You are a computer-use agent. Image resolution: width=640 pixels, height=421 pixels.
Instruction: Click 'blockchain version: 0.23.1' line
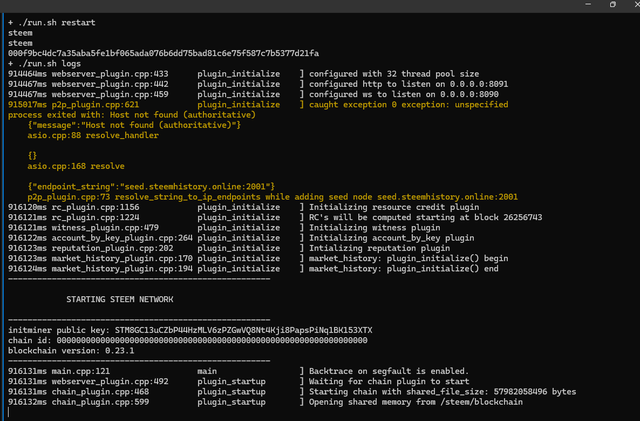[x=71, y=350]
